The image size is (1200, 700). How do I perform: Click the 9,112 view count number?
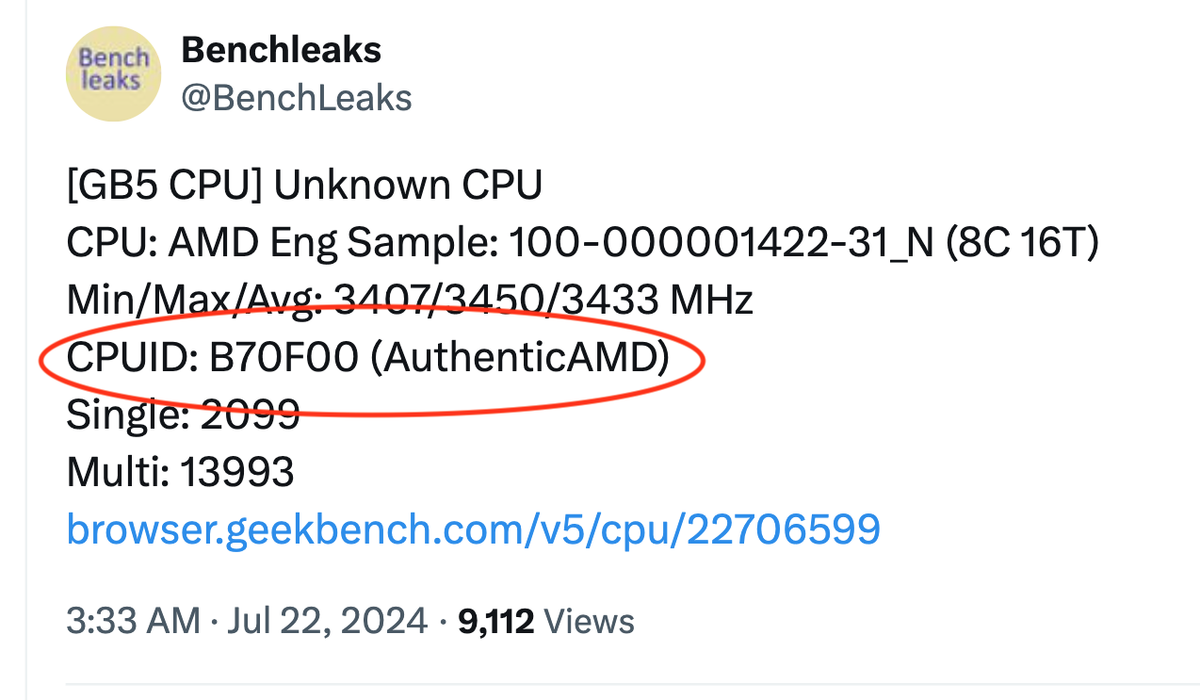496,621
